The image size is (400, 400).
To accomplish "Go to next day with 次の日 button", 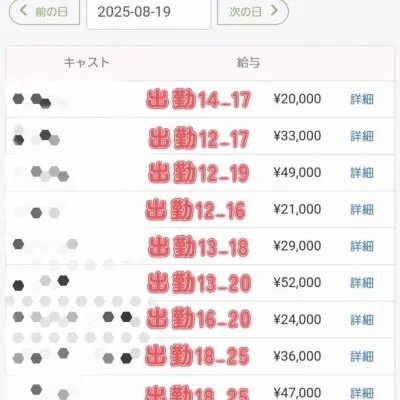I will pos(253,12).
